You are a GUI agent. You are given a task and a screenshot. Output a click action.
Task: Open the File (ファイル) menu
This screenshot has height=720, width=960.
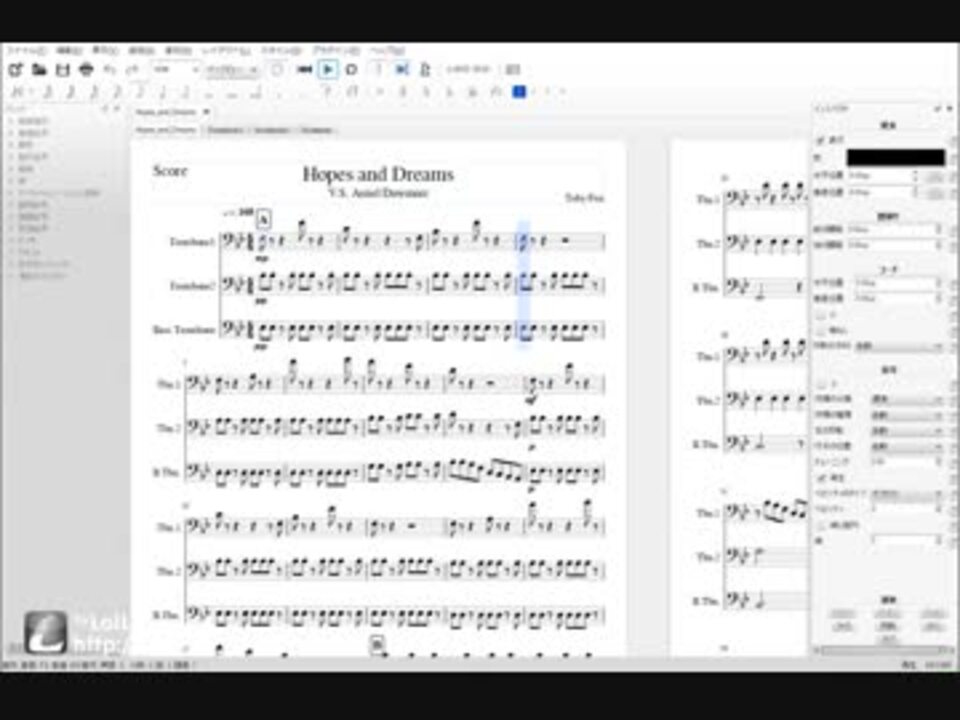(x=26, y=51)
